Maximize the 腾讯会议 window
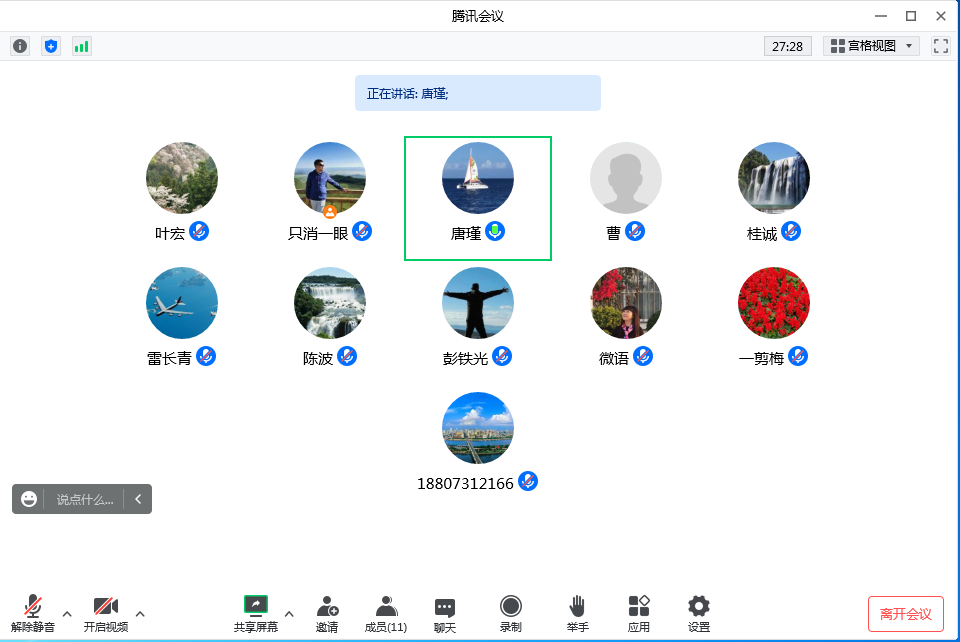The height and width of the screenshot is (642, 960). 911,16
